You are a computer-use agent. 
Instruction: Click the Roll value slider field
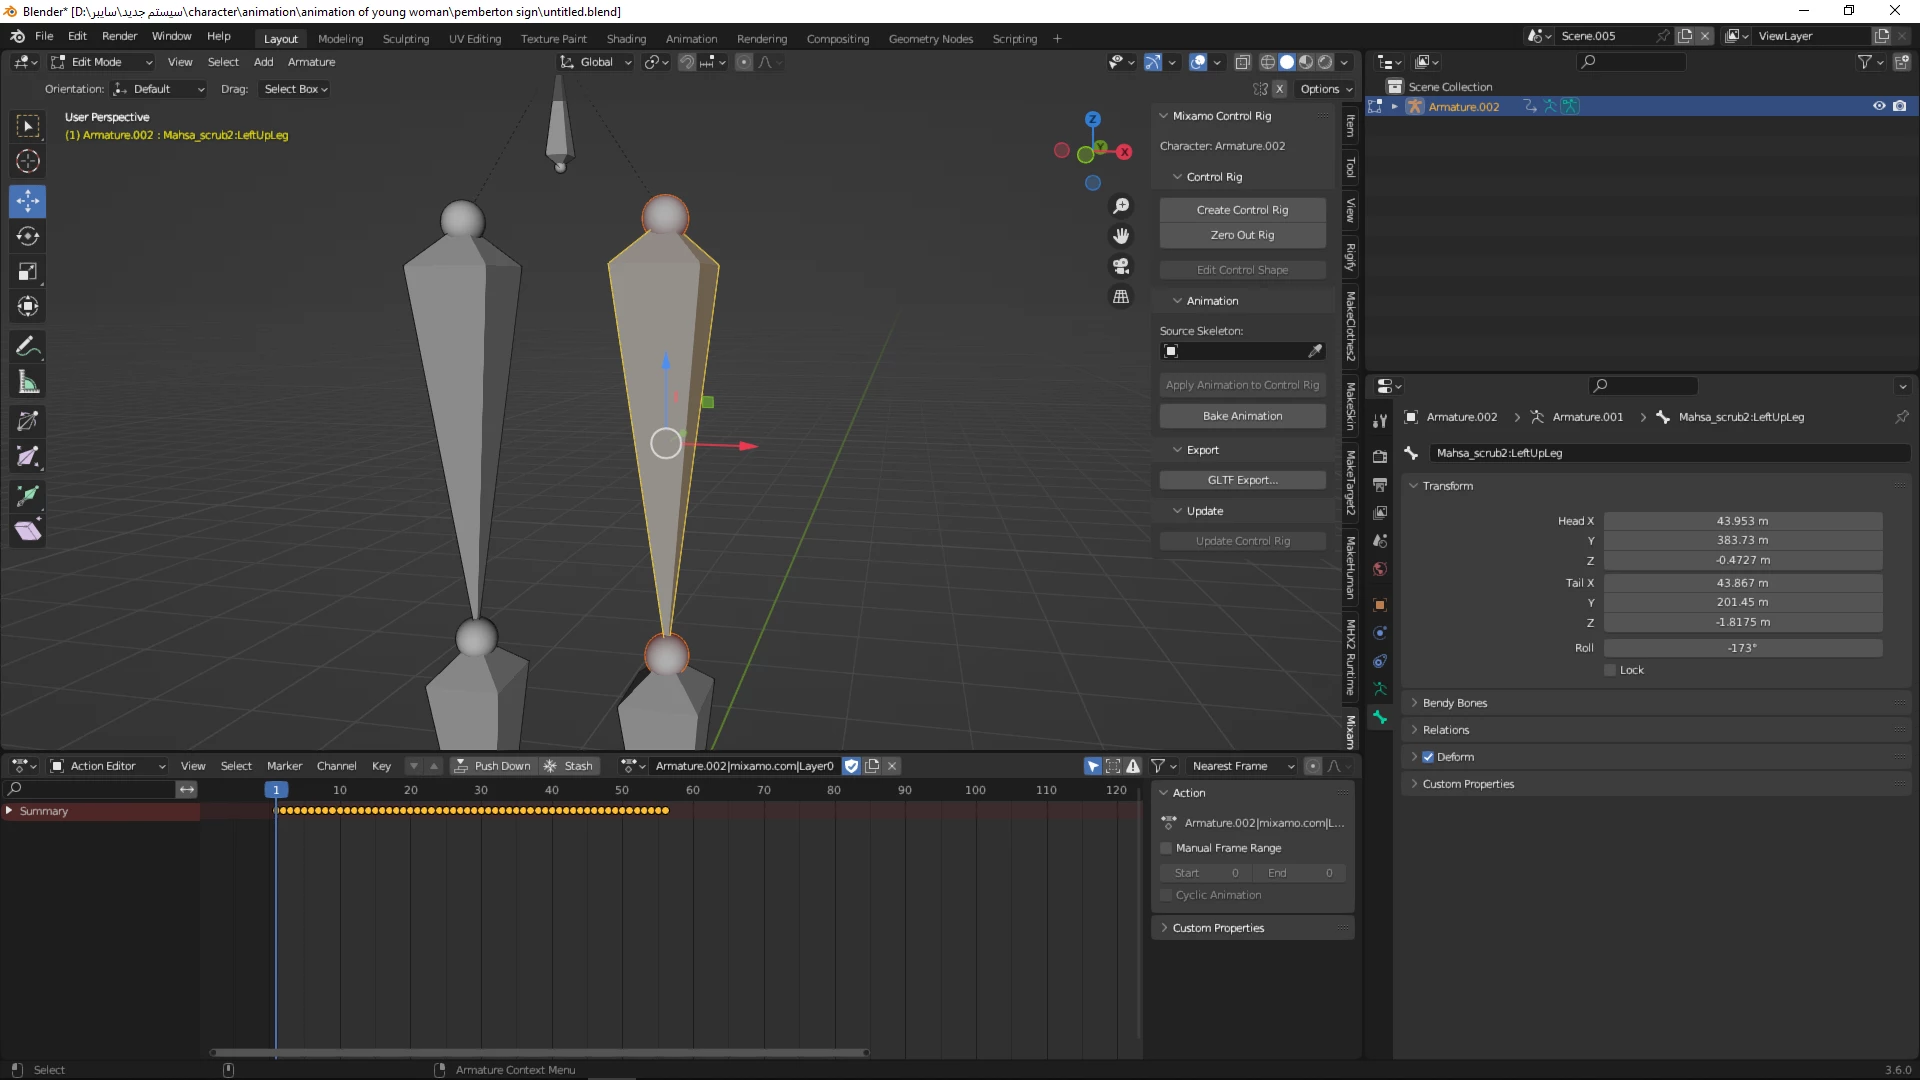click(1742, 648)
